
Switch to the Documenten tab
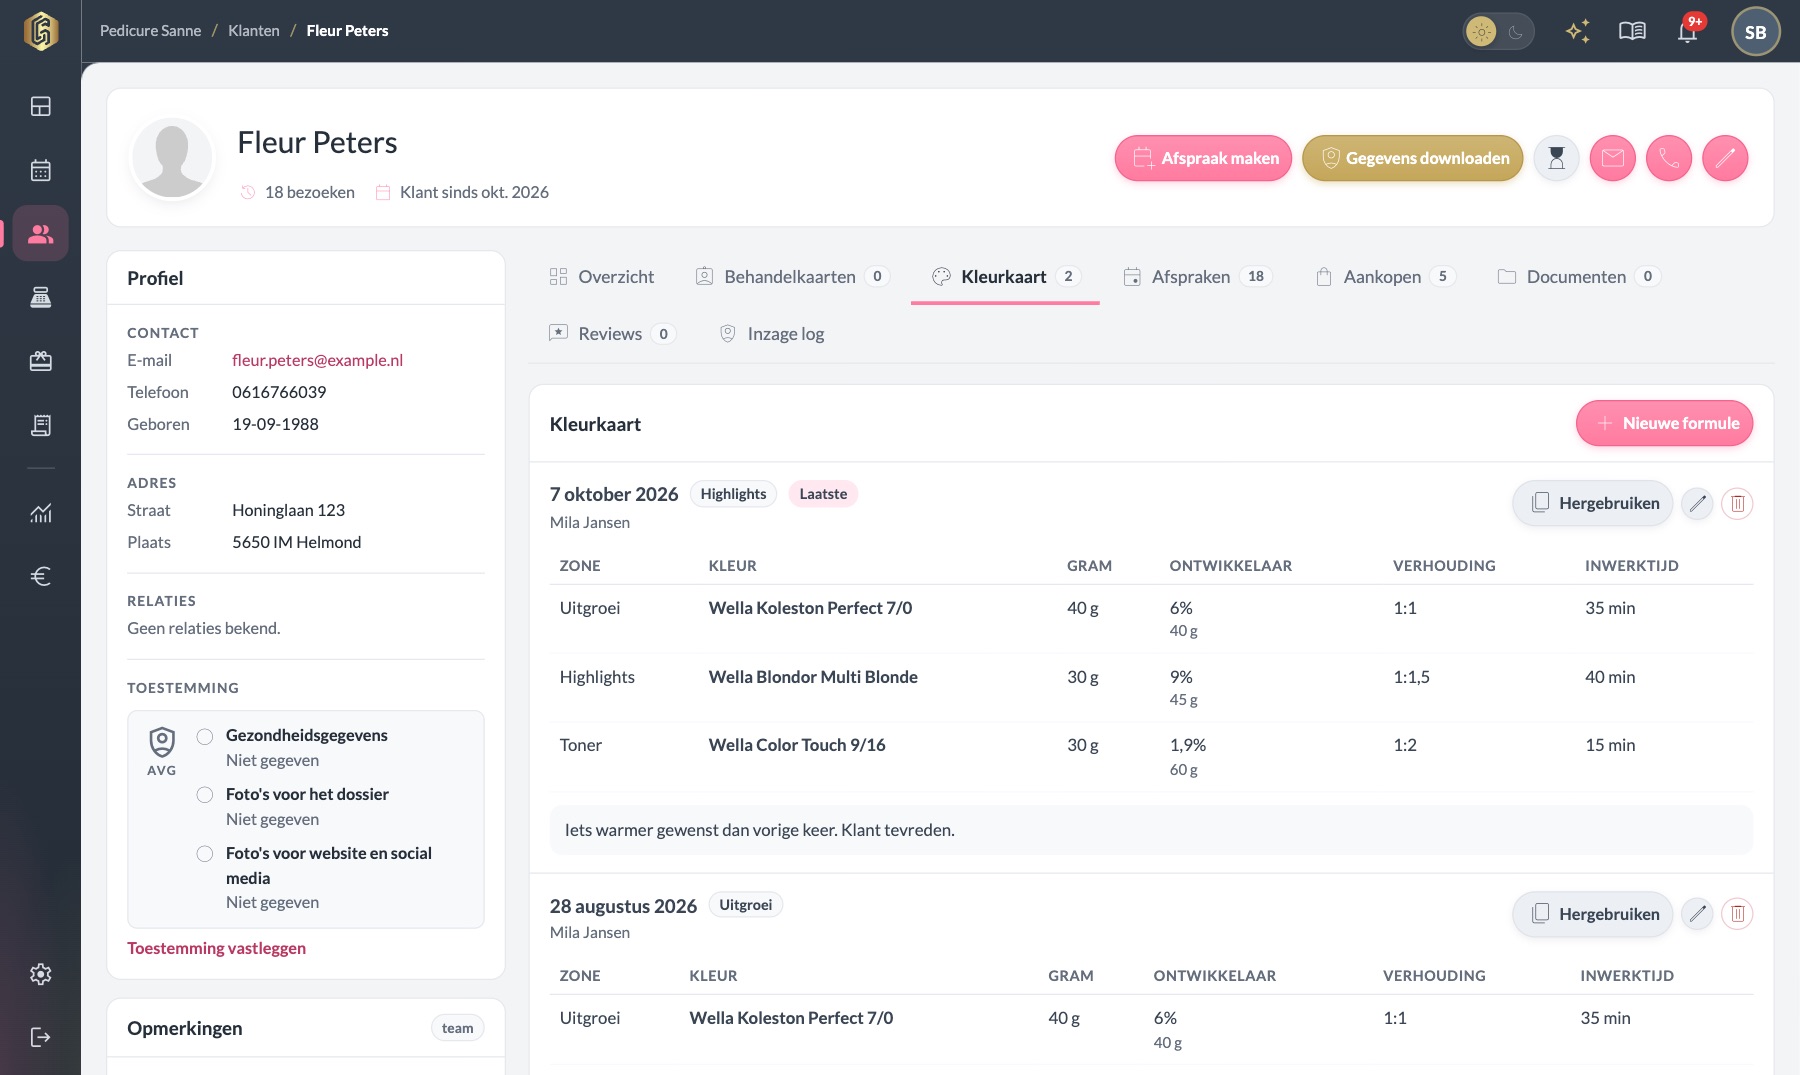coord(1578,277)
